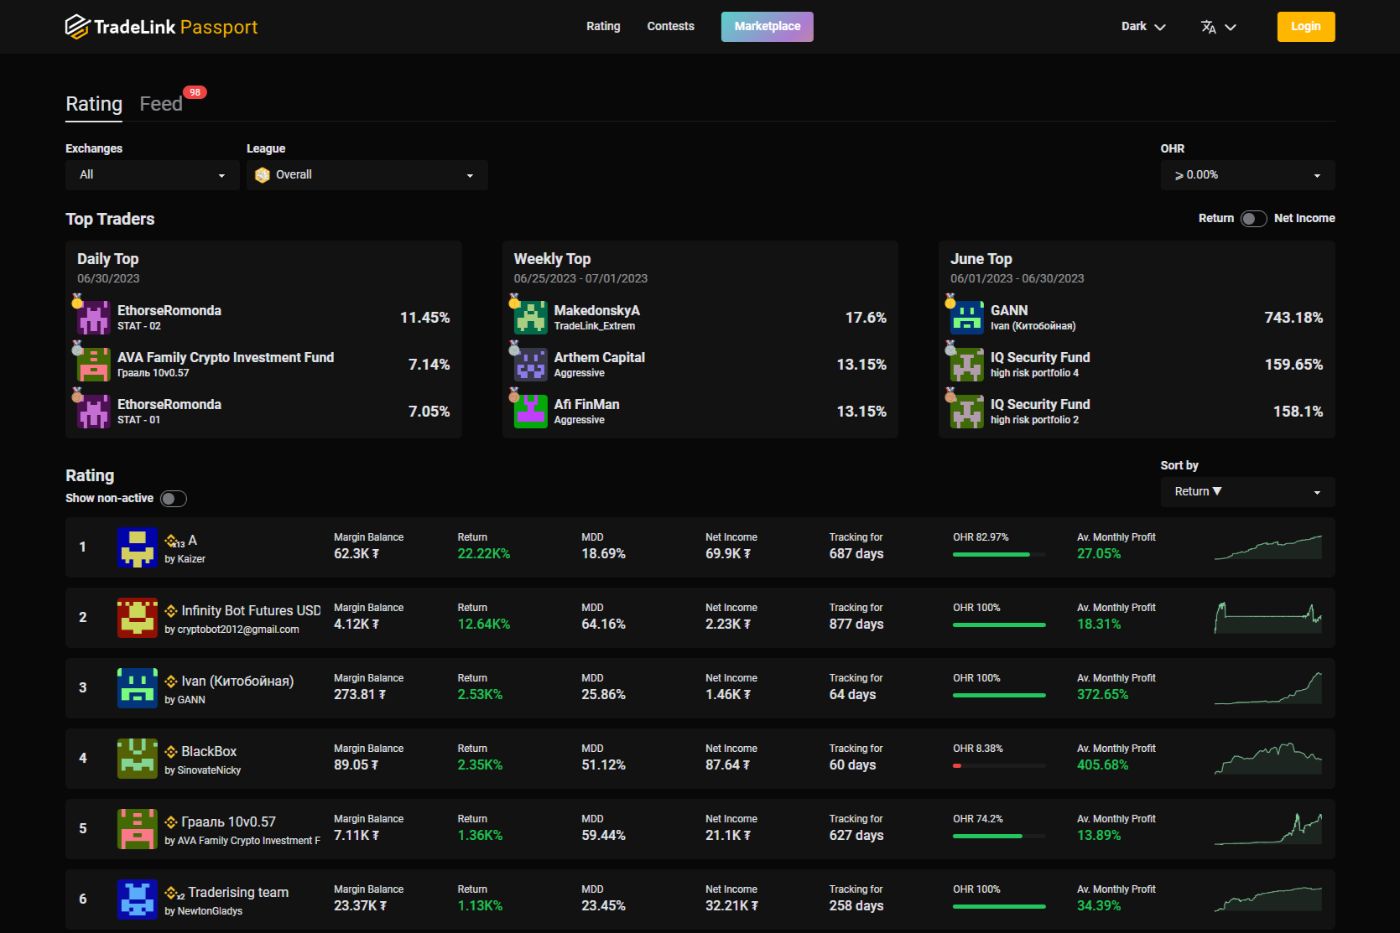Image resolution: width=1400 pixels, height=933 pixels.
Task: Switch to the Feed tab
Action: (x=161, y=103)
